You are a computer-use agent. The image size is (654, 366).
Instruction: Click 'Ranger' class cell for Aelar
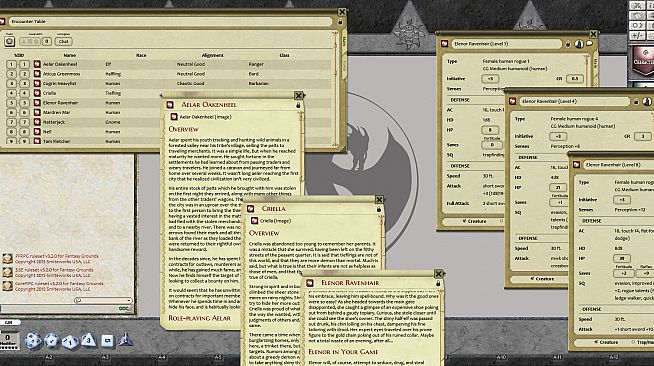pos(256,64)
